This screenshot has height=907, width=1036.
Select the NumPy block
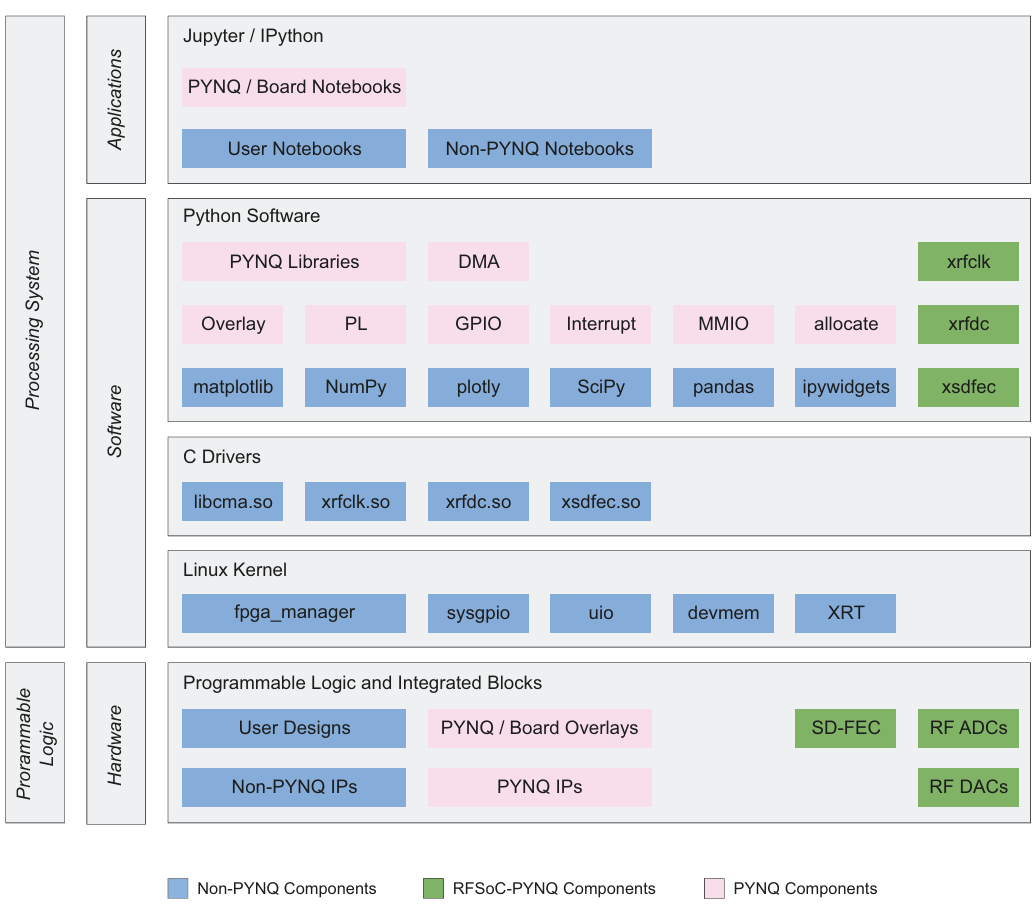(x=355, y=387)
